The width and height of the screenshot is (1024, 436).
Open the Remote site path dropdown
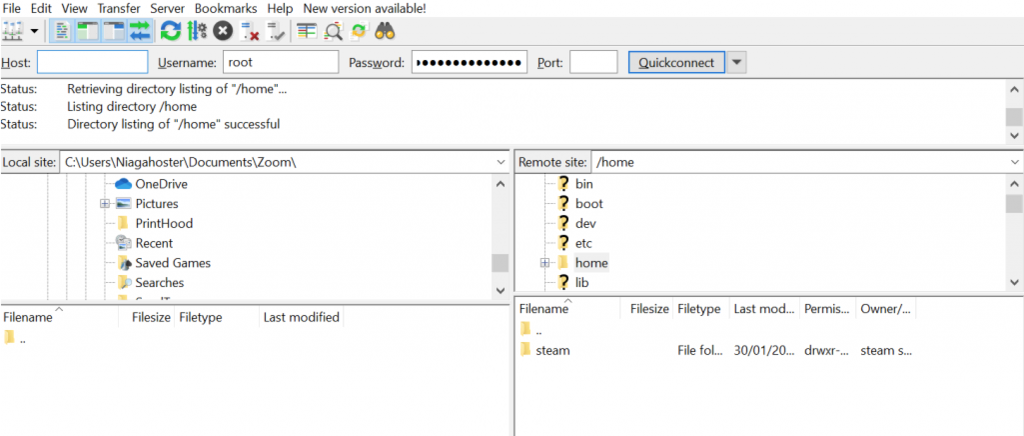tap(1015, 162)
